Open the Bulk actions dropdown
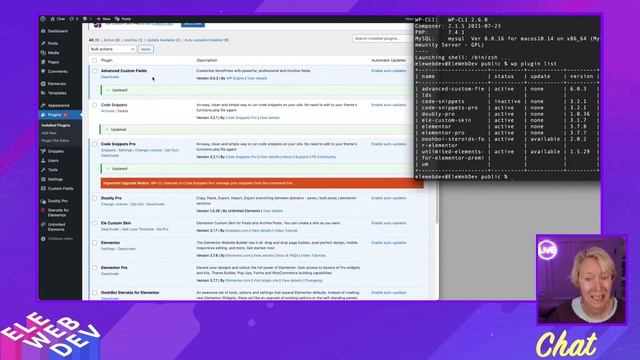The image size is (640, 360). point(112,49)
